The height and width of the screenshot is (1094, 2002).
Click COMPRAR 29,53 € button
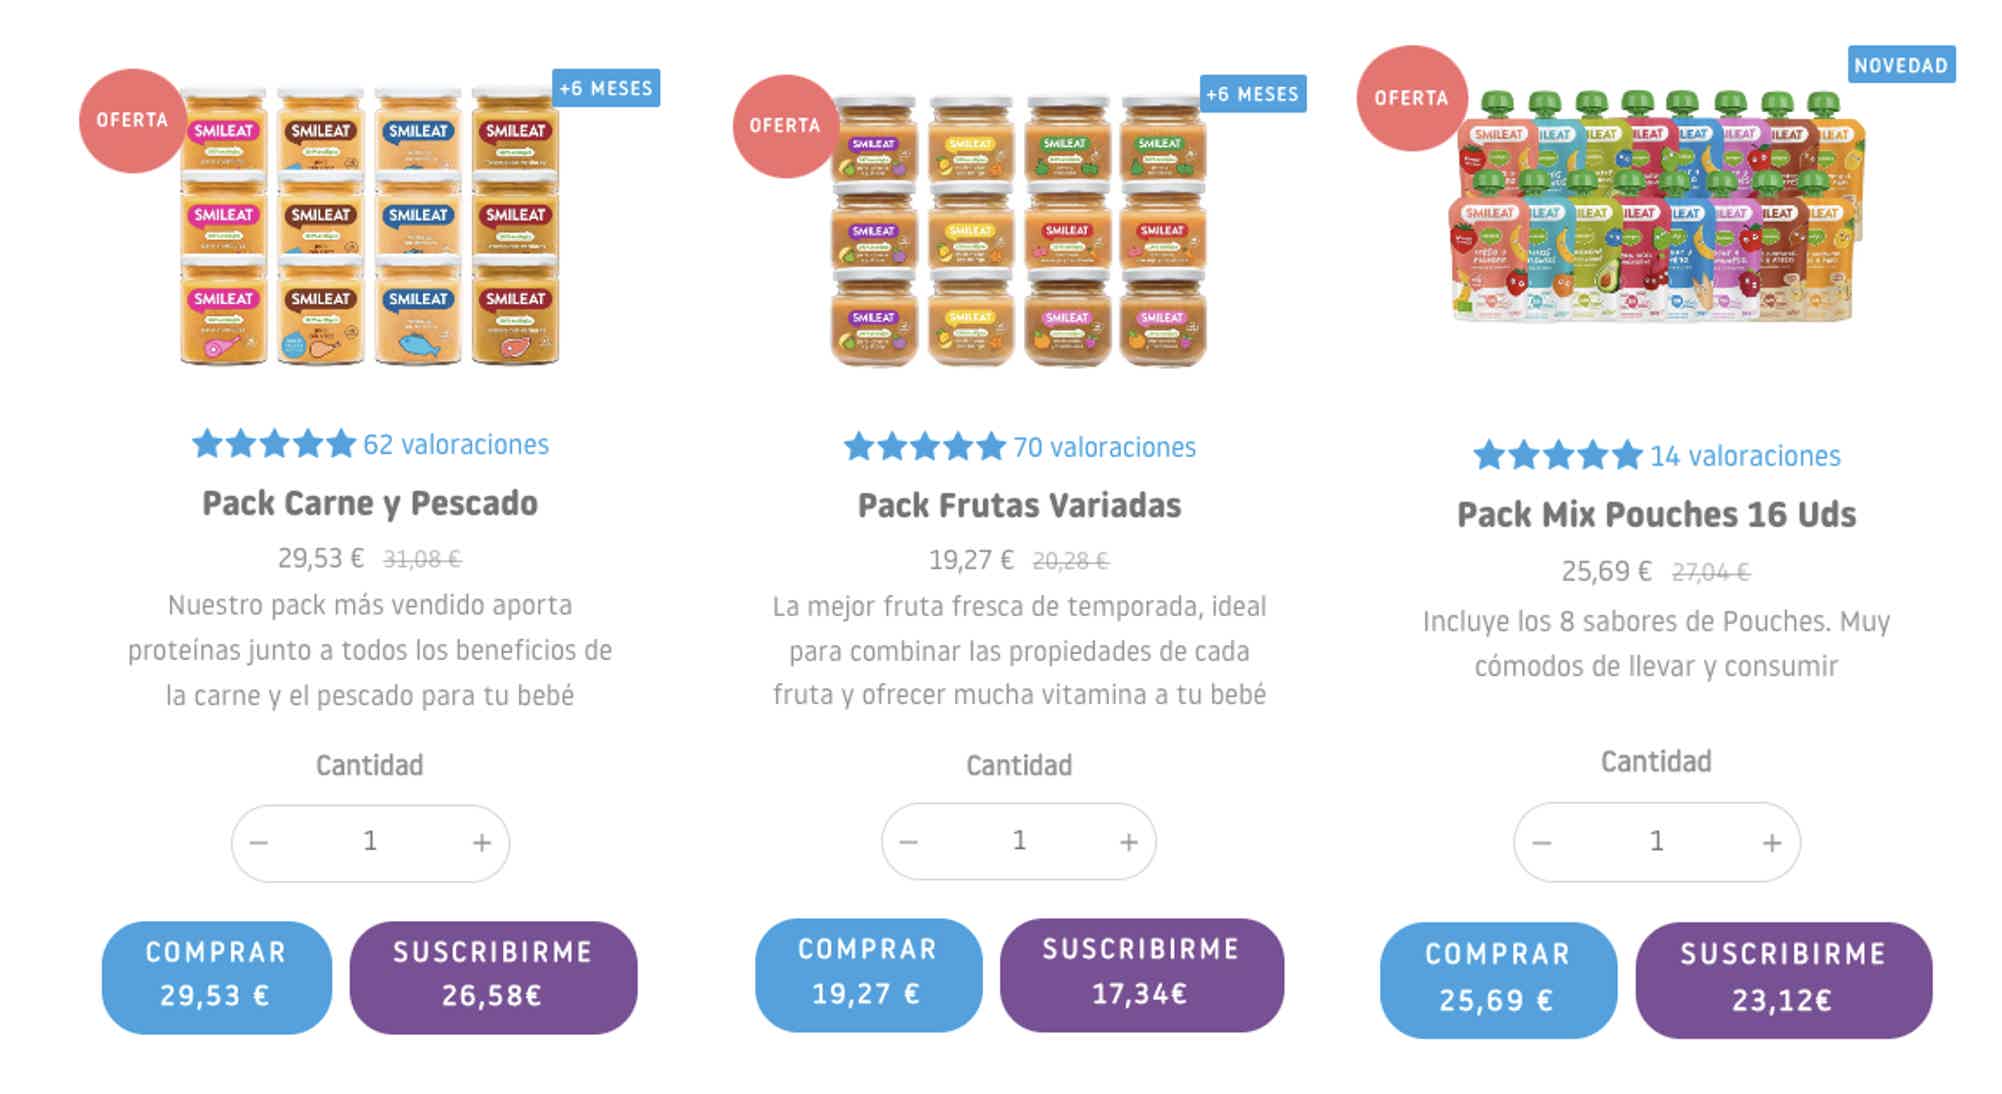[216, 977]
